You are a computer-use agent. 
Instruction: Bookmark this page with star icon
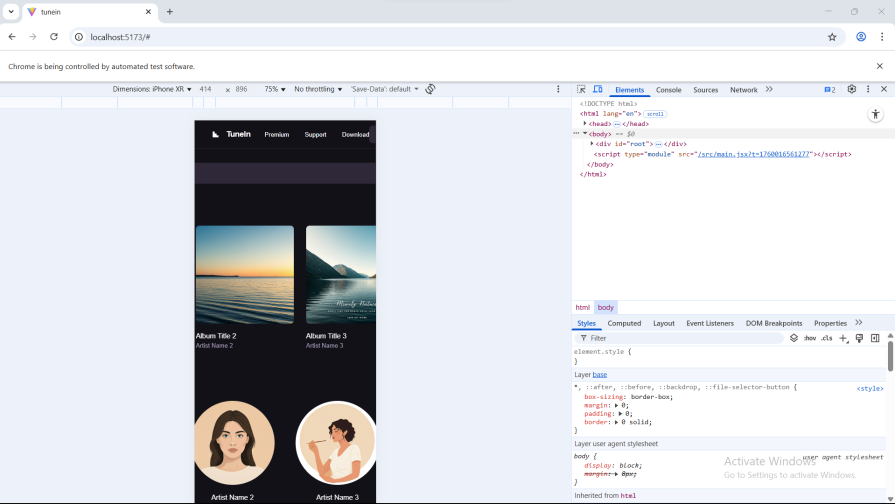(831, 37)
